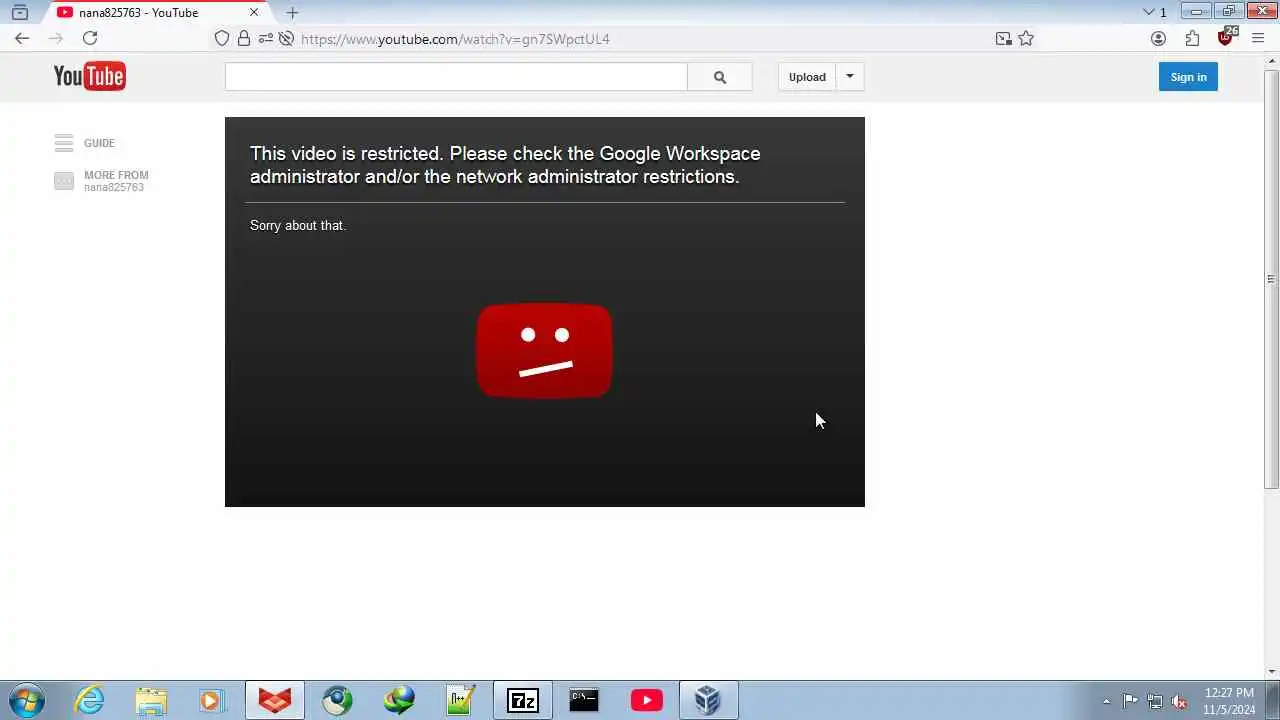Click the red YouTube taskbar icon
1280x720 pixels.
coord(646,700)
